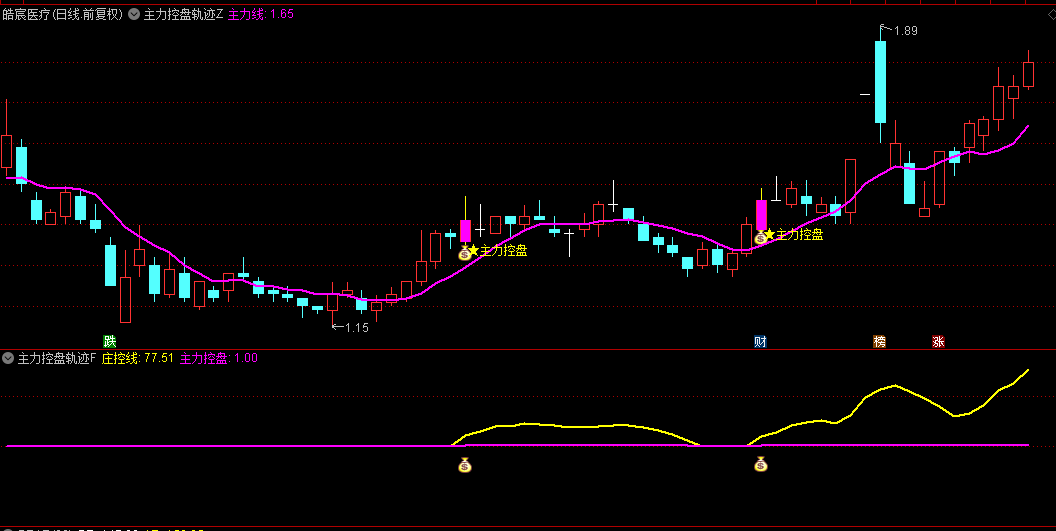Click the 庄控线: 77.51 value
The width and height of the screenshot is (1056, 531).
coord(138,358)
